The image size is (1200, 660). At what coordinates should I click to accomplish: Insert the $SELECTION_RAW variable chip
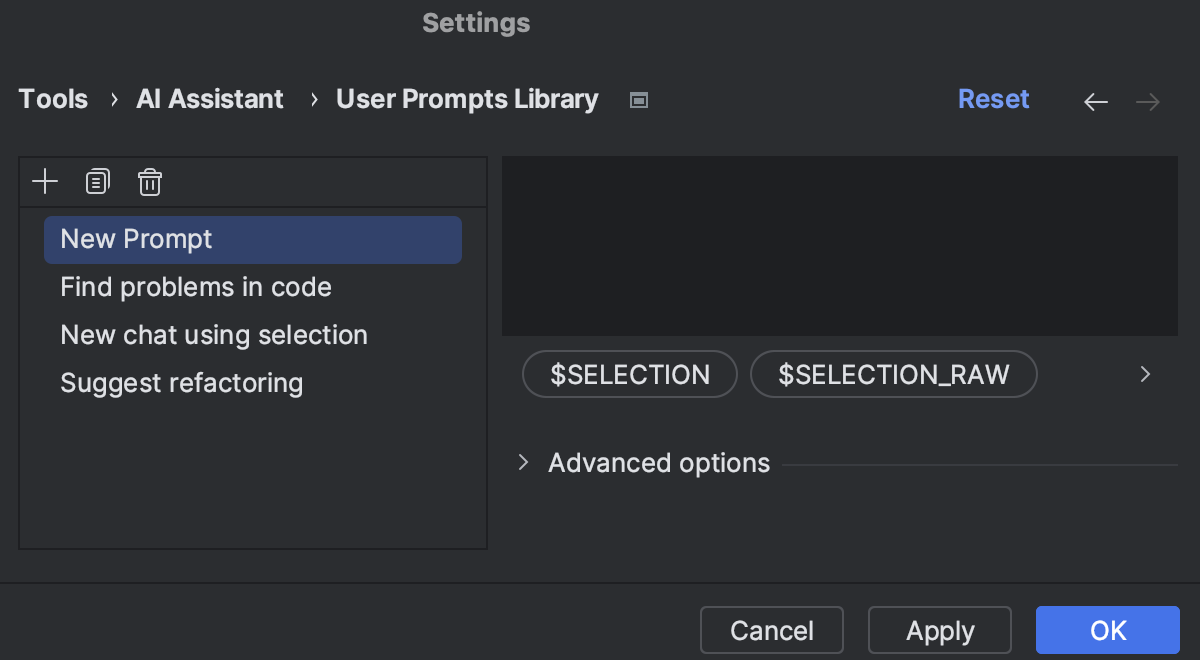point(894,375)
